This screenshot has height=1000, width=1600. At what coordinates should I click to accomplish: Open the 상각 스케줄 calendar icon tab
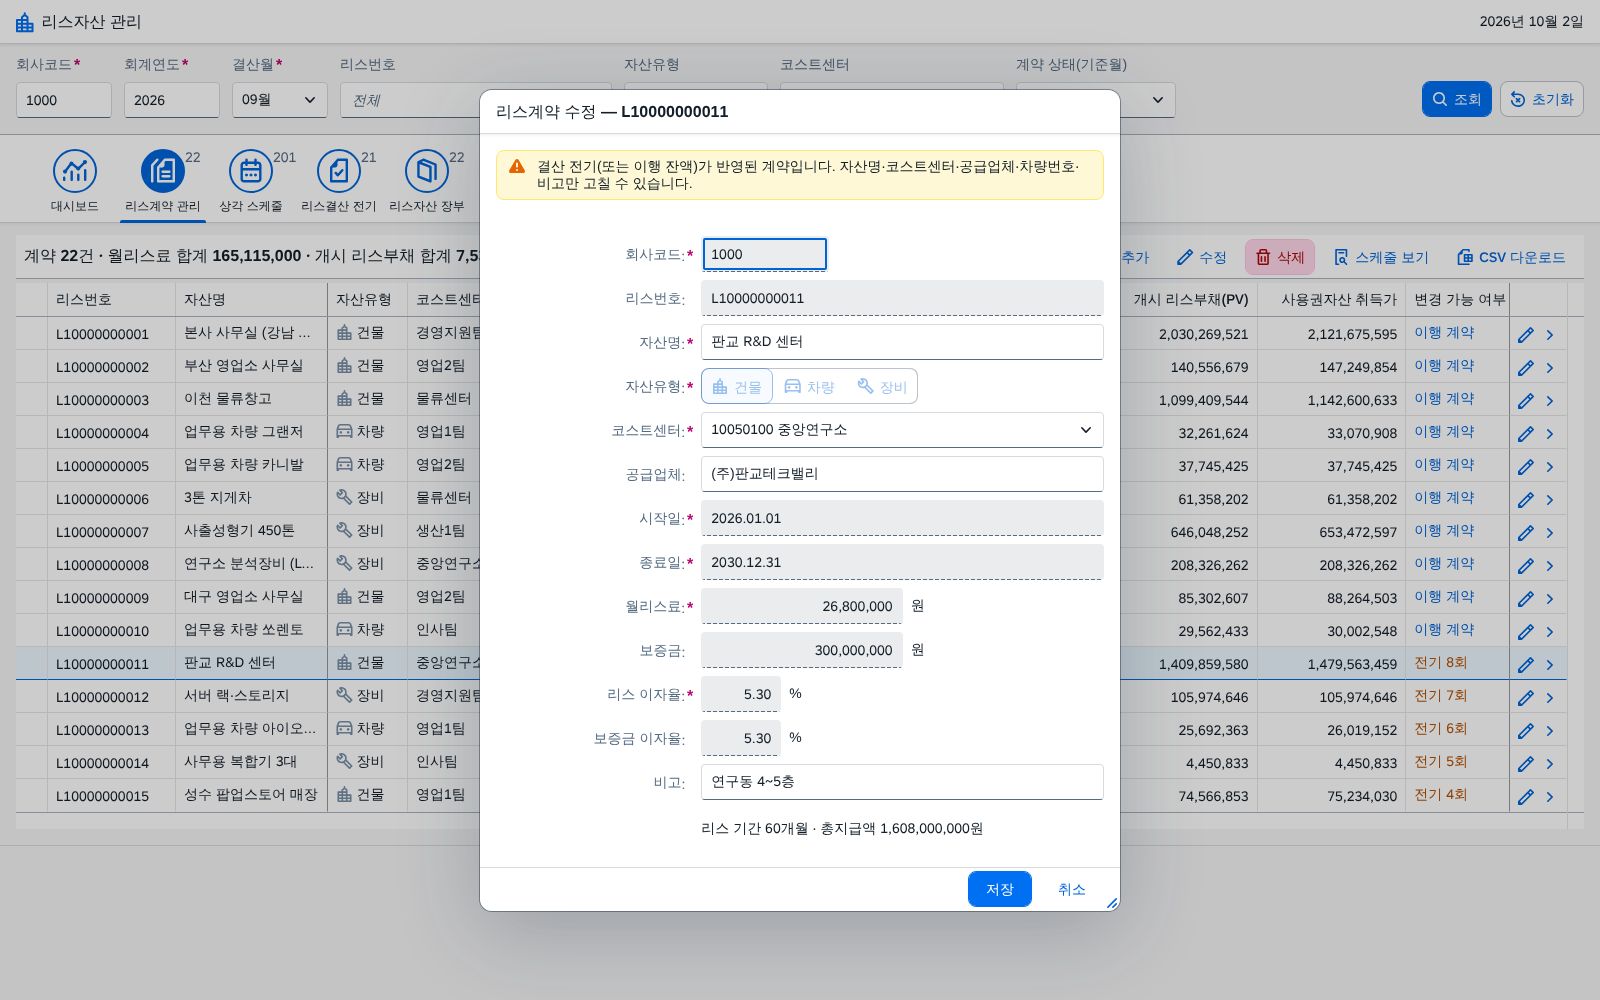(251, 181)
